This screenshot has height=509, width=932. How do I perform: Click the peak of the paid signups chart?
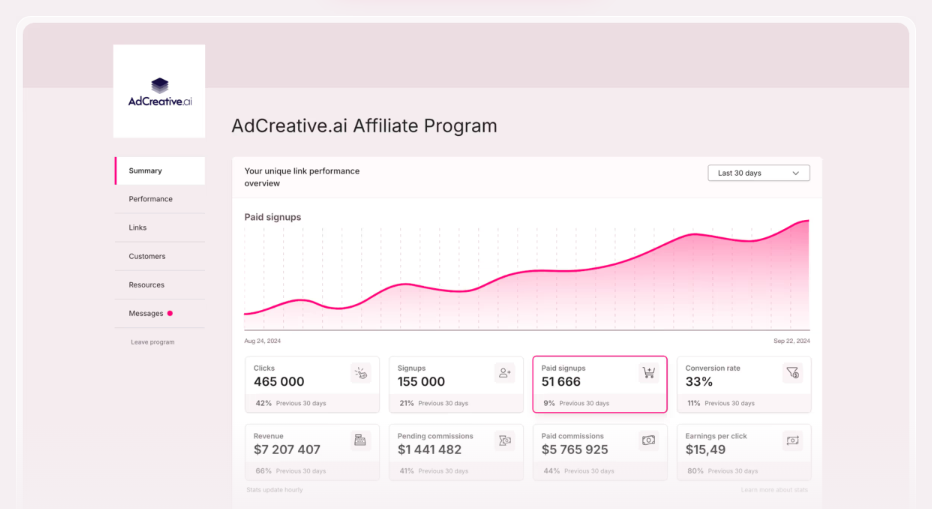pyautogui.click(x=807, y=221)
